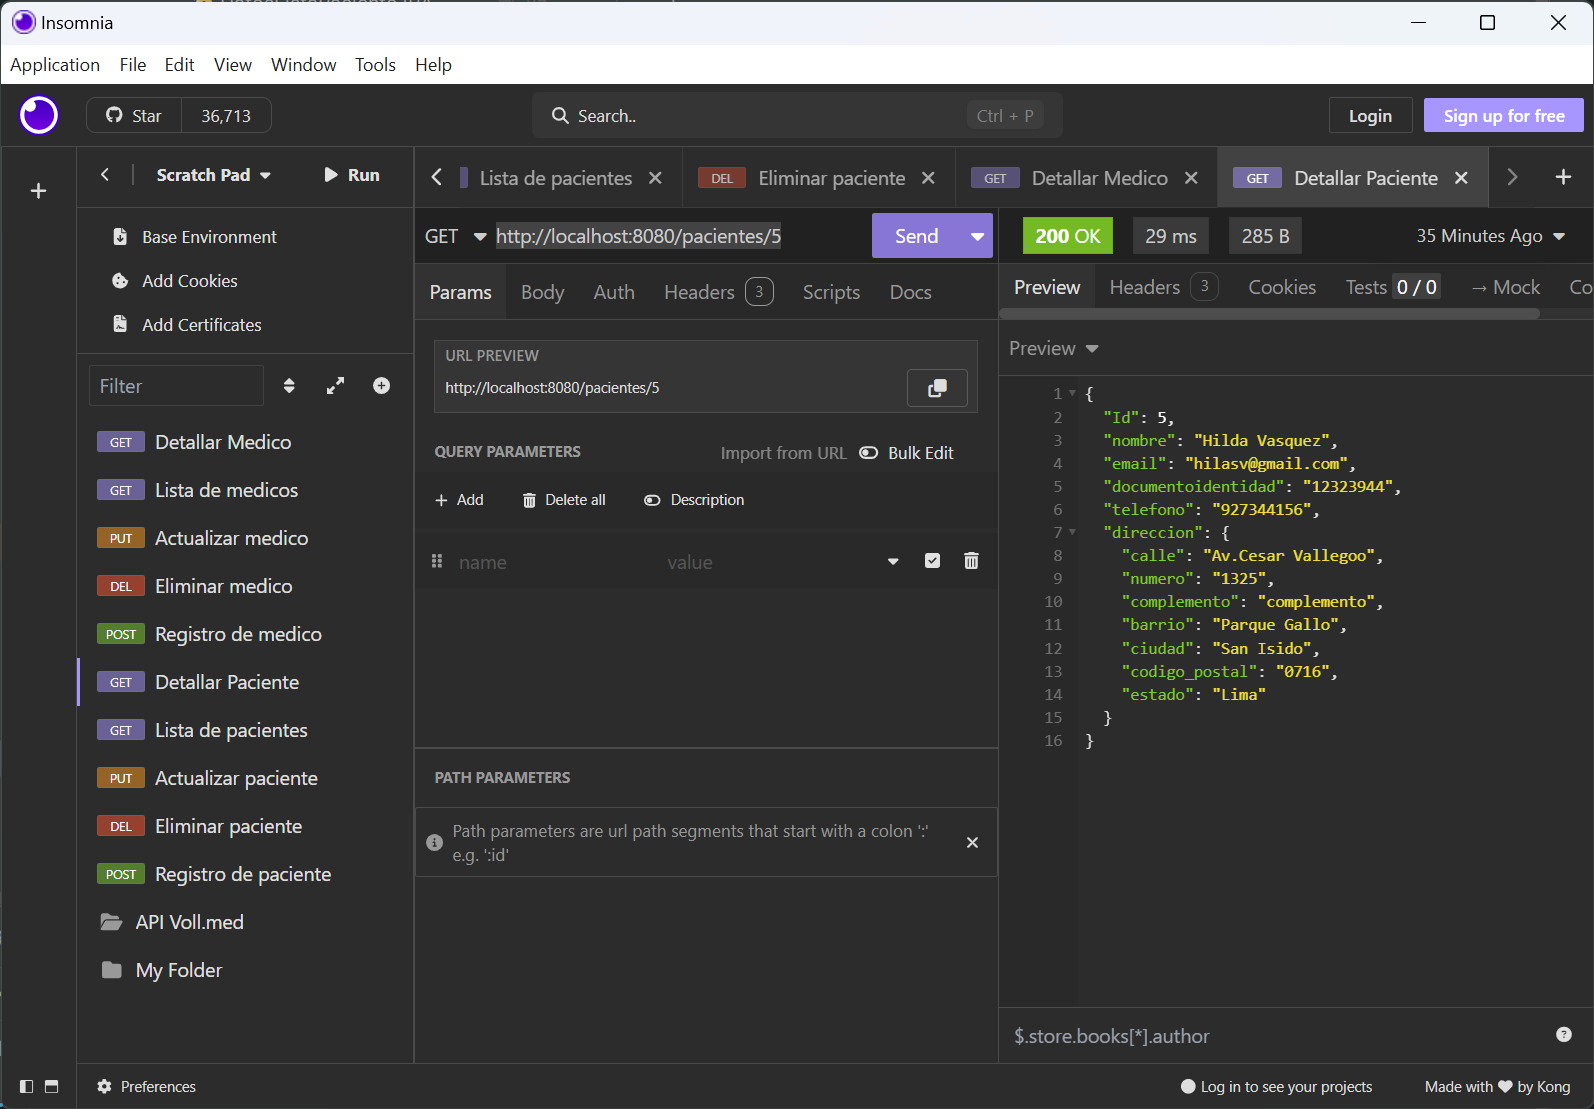Select the Lista de medicos request
Screen dimensions: 1594x1109
[245, 490]
